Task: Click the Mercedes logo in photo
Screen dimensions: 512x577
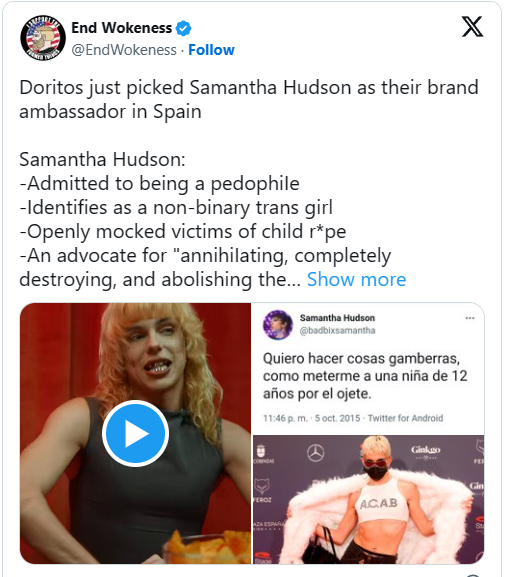Action: 315,453
